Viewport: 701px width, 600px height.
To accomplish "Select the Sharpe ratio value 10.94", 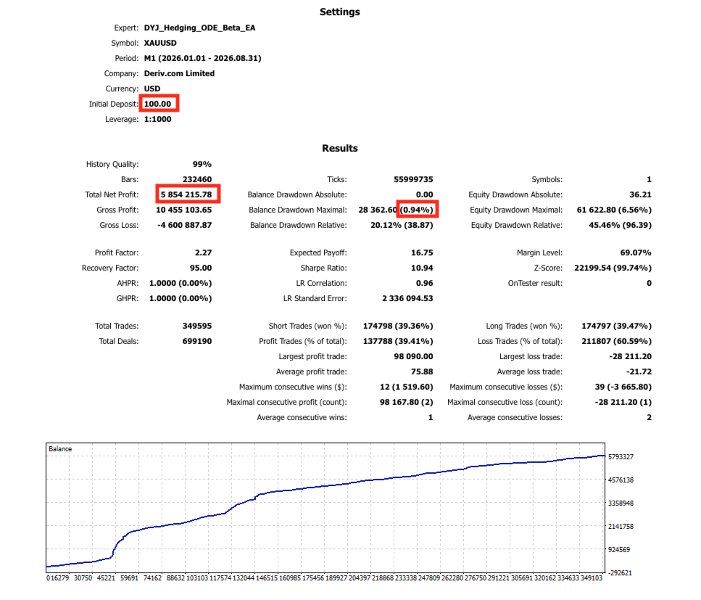I will pyautogui.click(x=422, y=268).
